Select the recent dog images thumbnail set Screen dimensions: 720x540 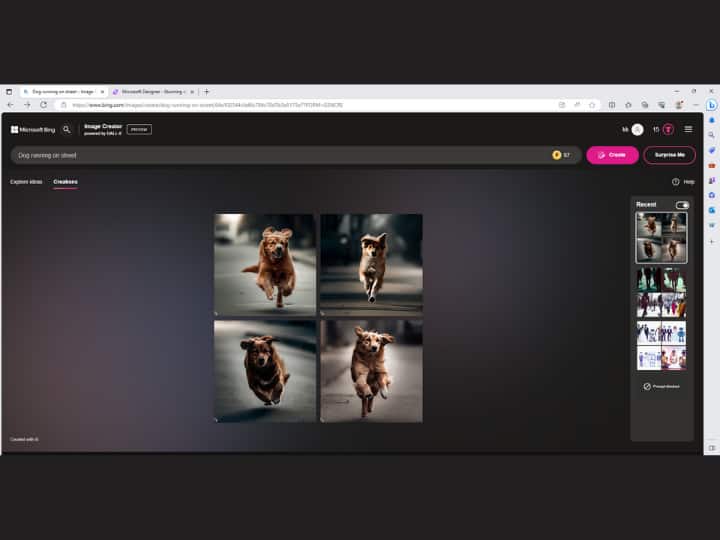(661, 237)
